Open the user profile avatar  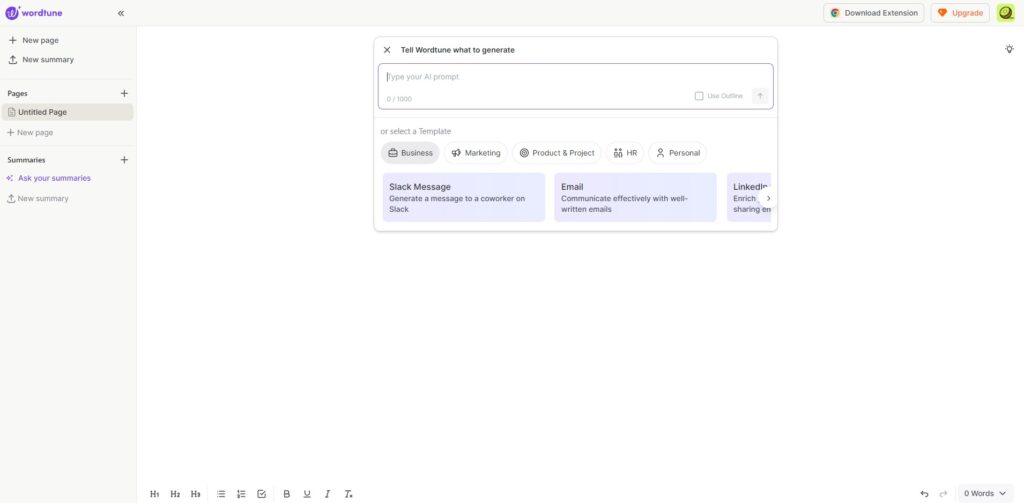[1006, 13]
